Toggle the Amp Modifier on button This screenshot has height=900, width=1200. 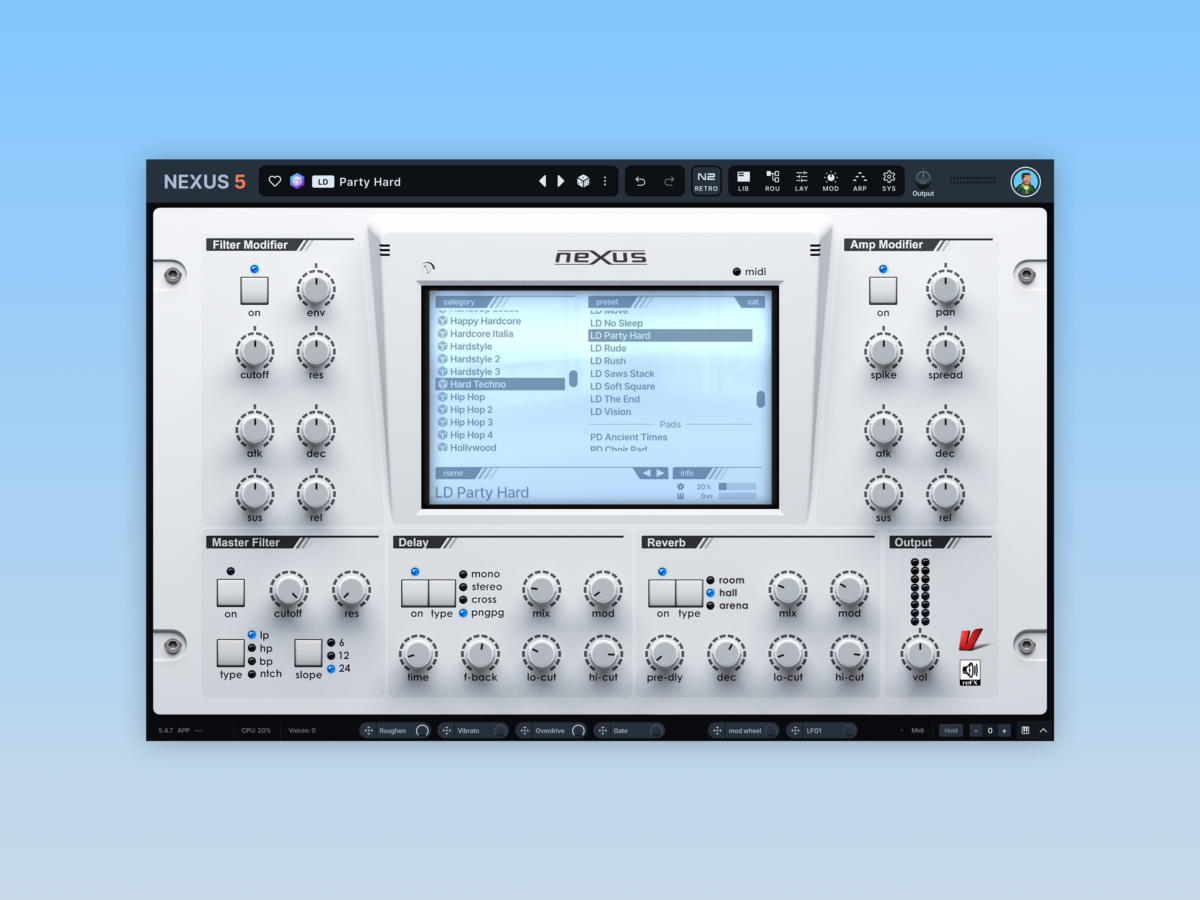point(883,291)
